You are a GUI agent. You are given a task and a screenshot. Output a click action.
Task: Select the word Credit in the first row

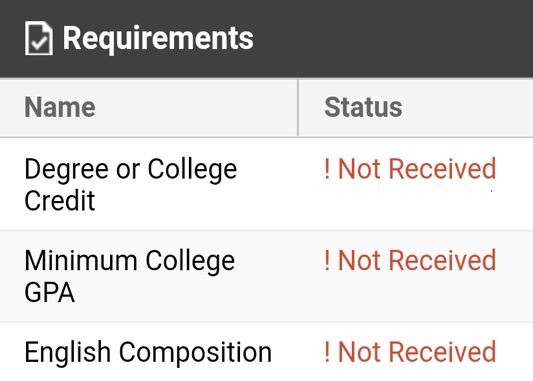(x=60, y=201)
